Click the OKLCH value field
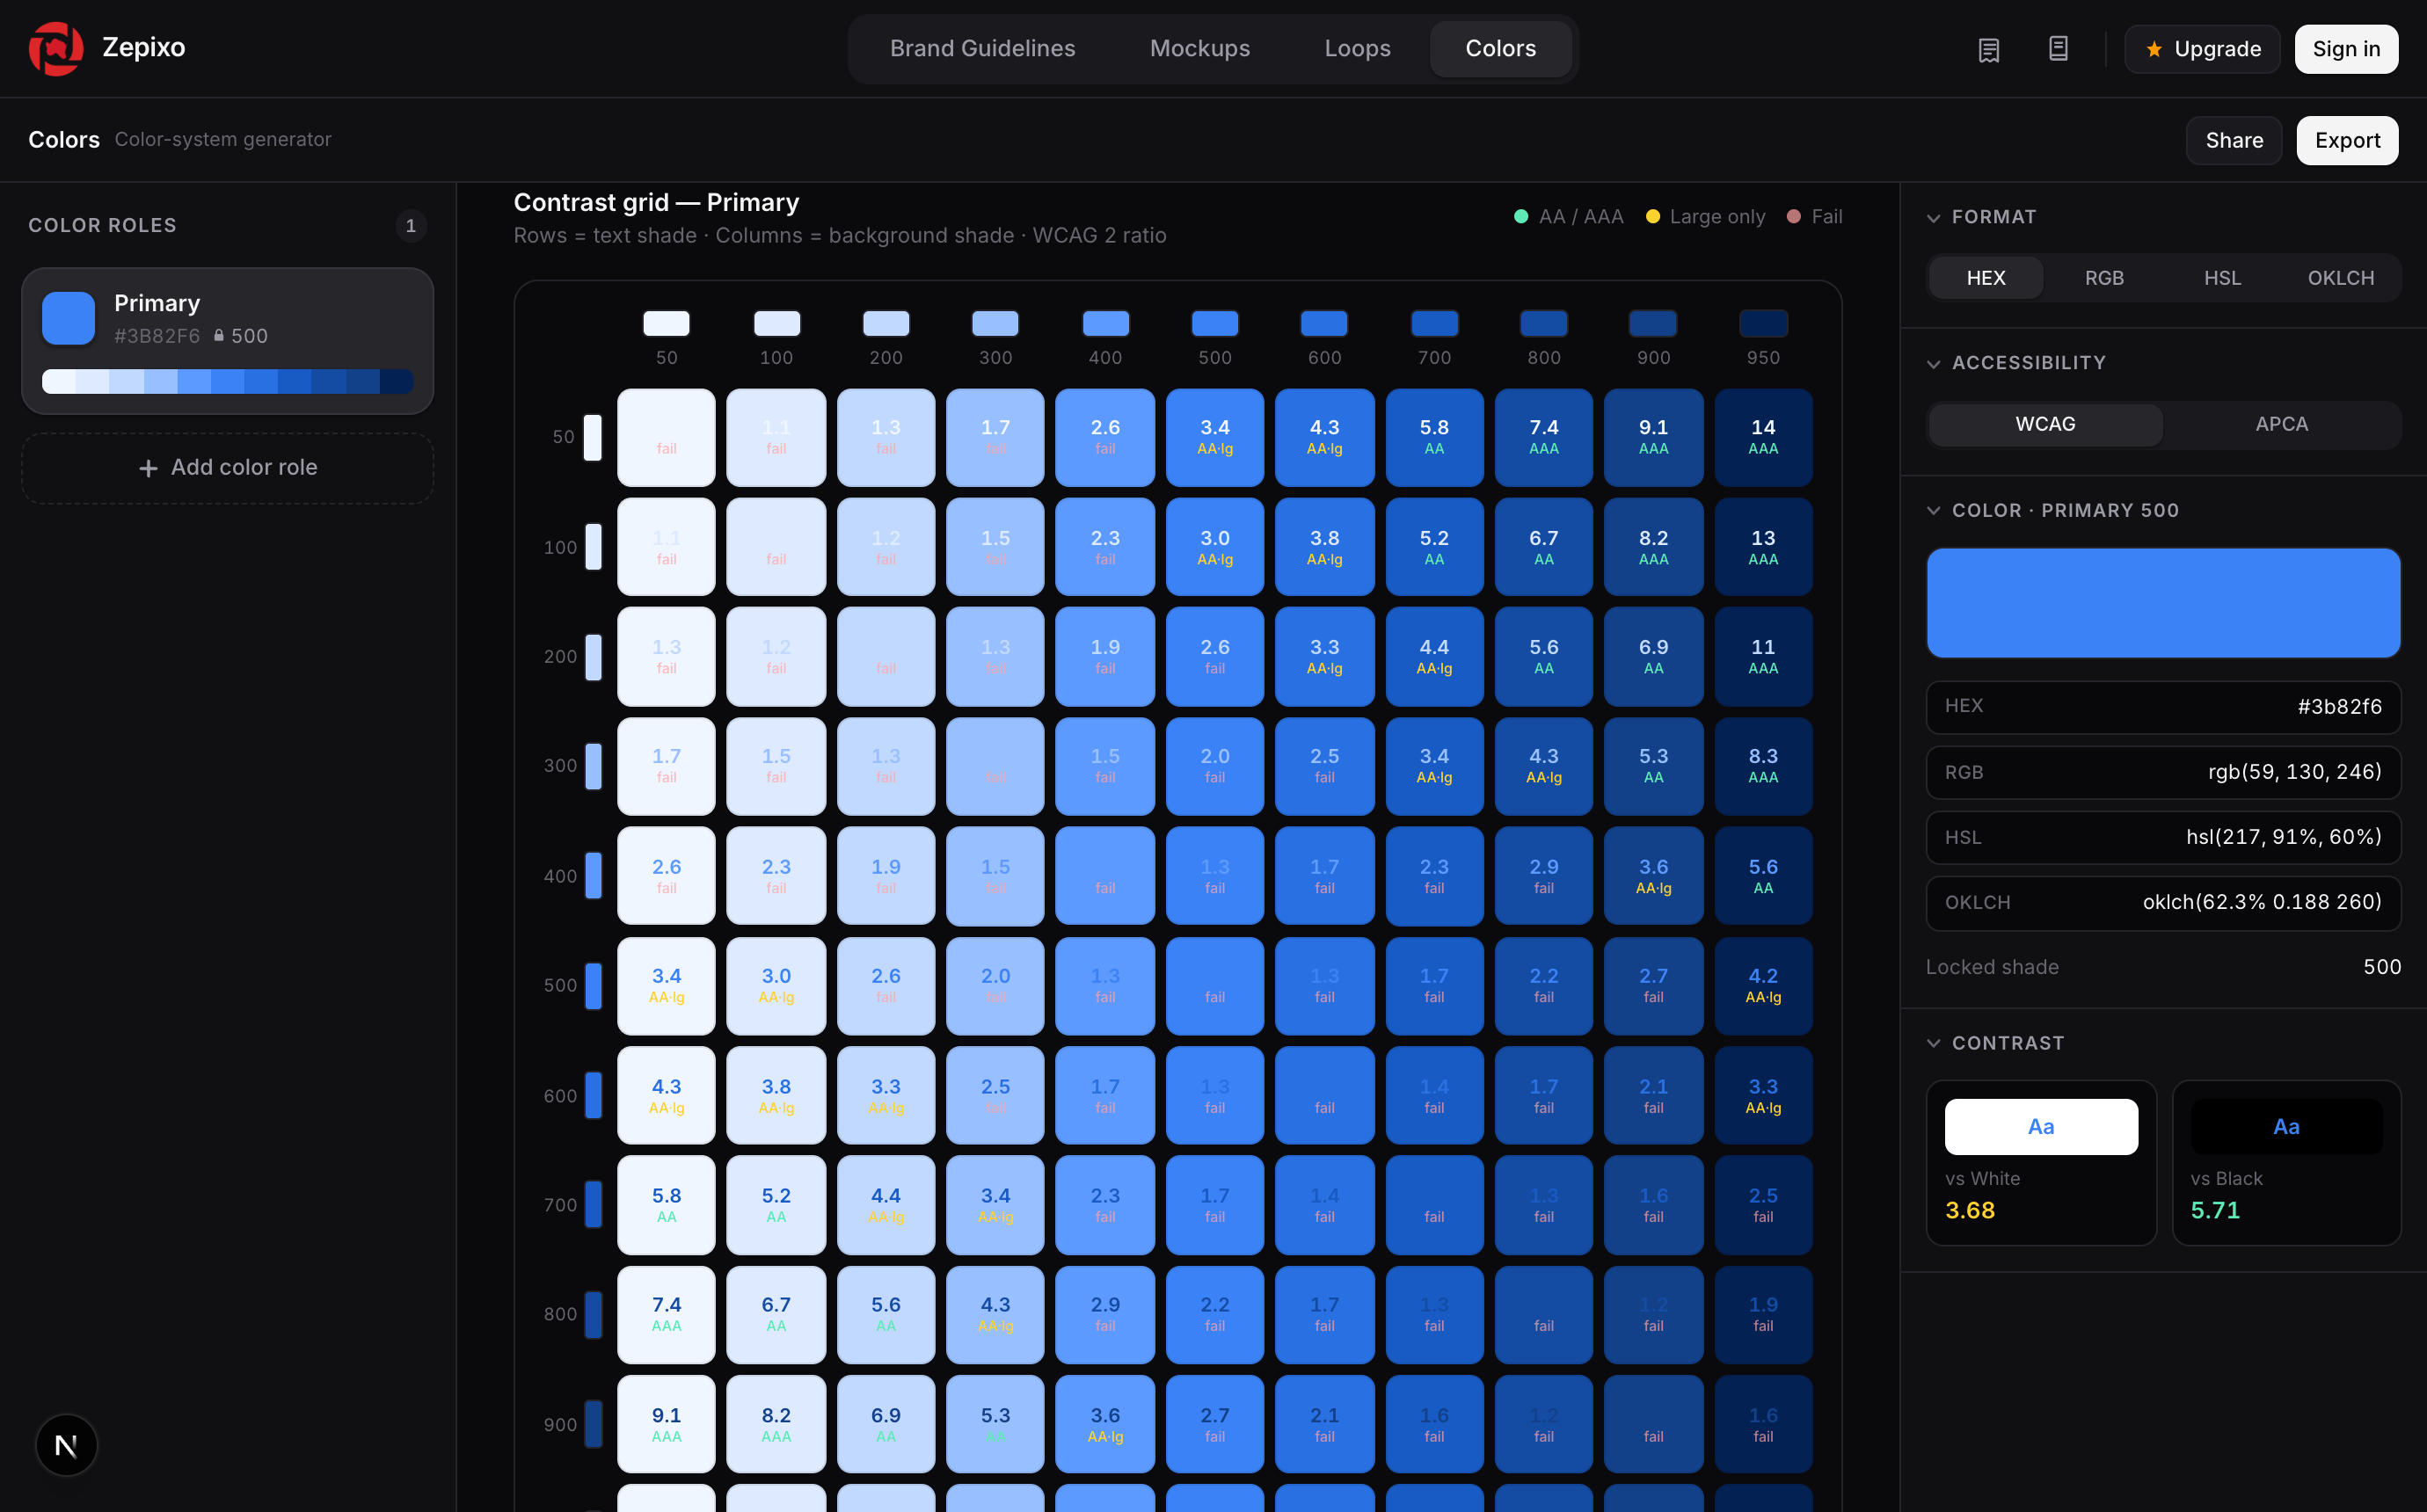The height and width of the screenshot is (1512, 2427). pos(2163,903)
